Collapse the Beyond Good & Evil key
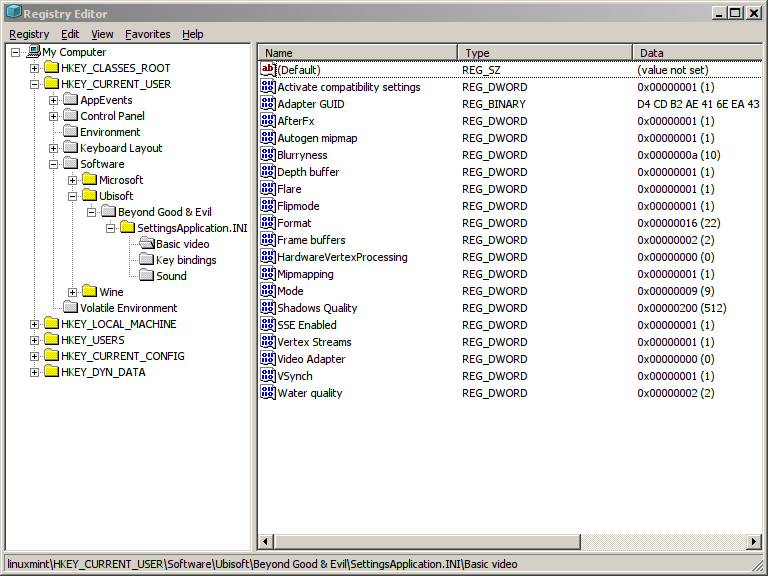 tap(92, 212)
